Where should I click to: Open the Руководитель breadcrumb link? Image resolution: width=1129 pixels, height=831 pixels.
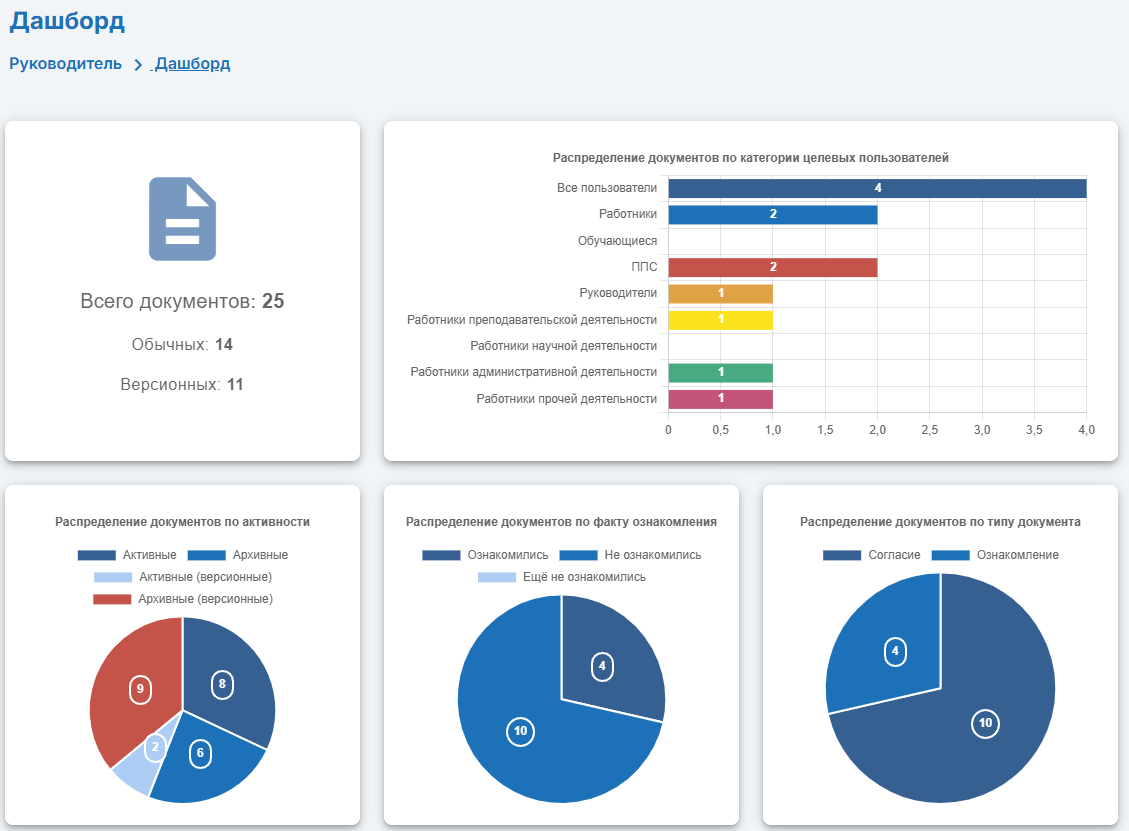tap(65, 64)
